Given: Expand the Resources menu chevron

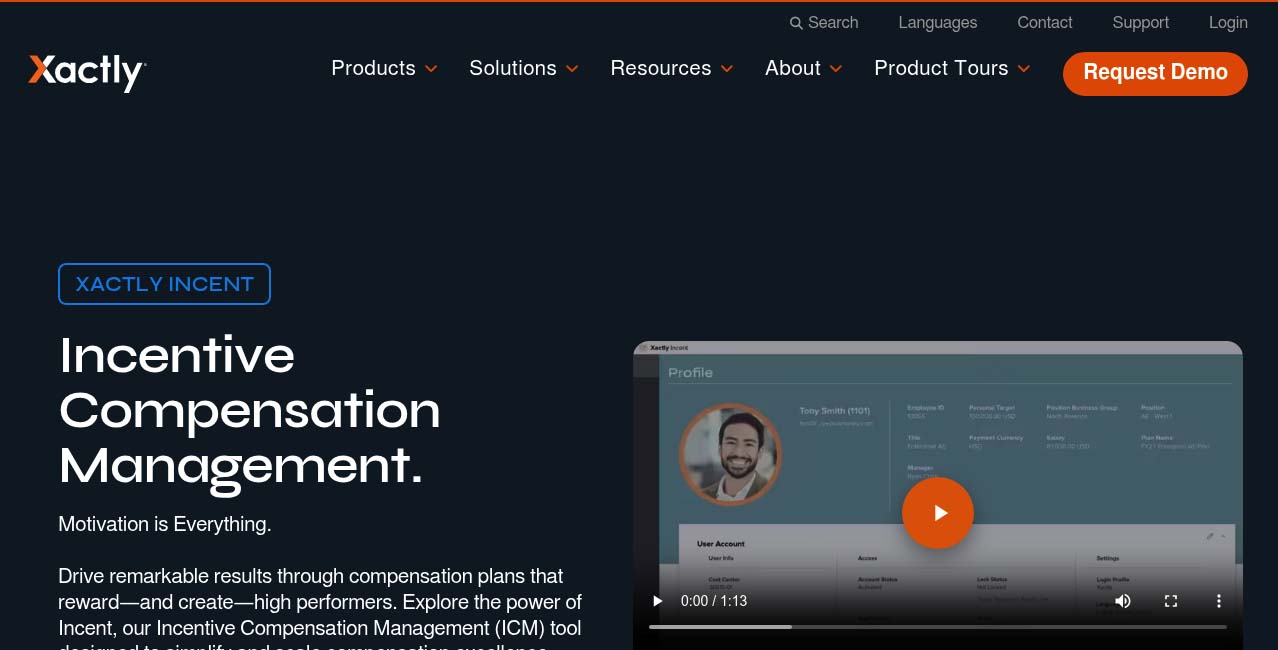Looking at the screenshot, I should [727, 69].
